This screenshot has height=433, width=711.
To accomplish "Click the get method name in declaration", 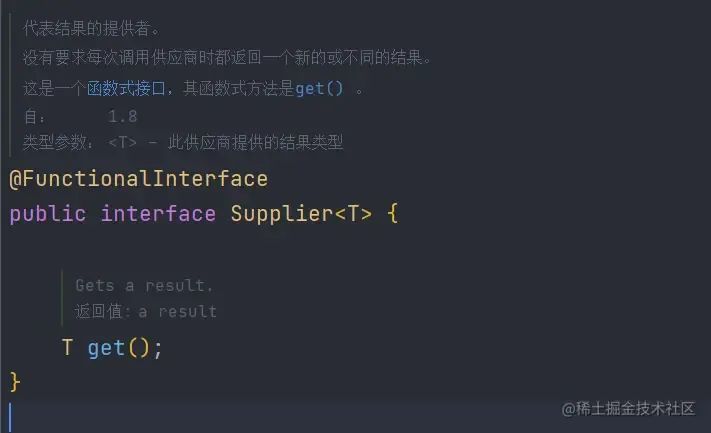I will point(106,348).
